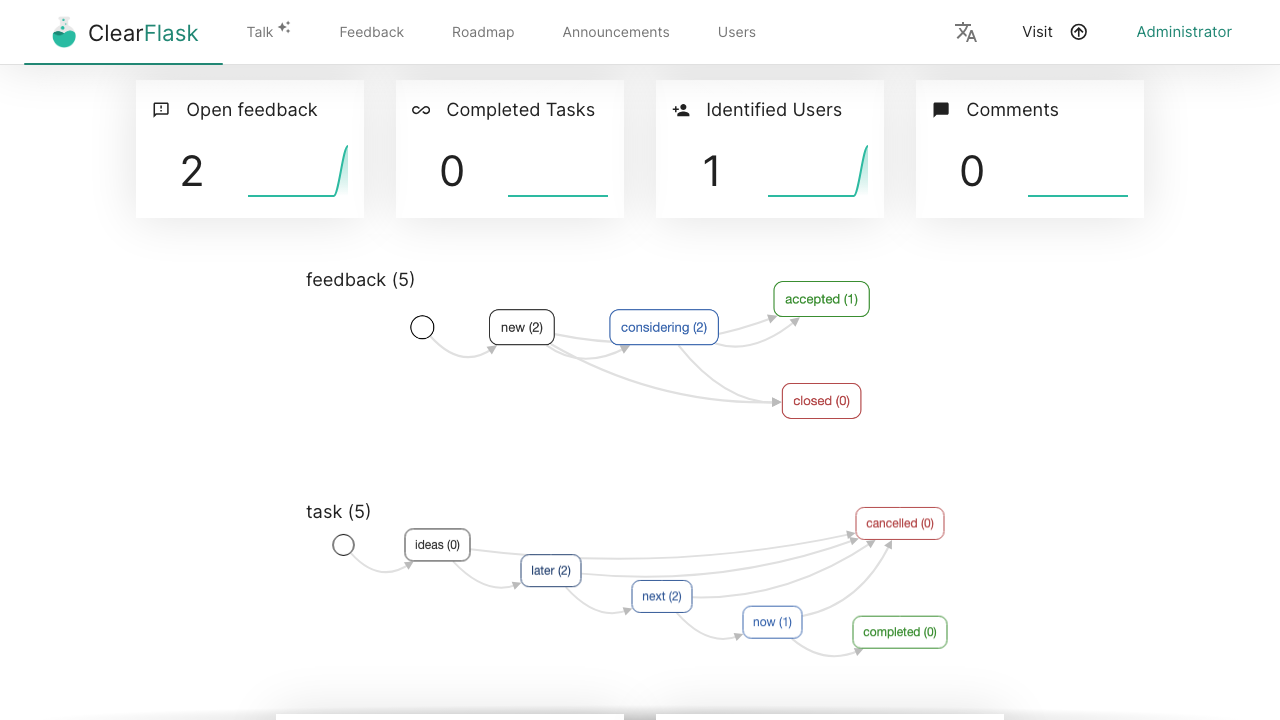The image size is (1280, 720).
Task: Click the sparkle icon next to Talk
Action: point(284,27)
